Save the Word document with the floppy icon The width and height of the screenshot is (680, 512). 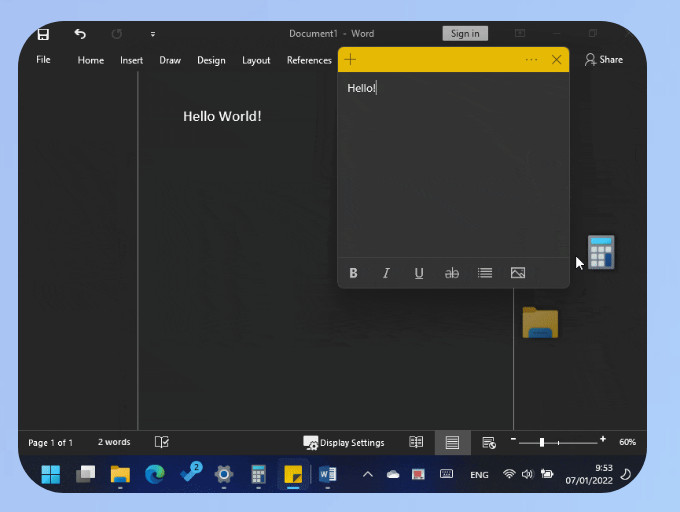43,34
